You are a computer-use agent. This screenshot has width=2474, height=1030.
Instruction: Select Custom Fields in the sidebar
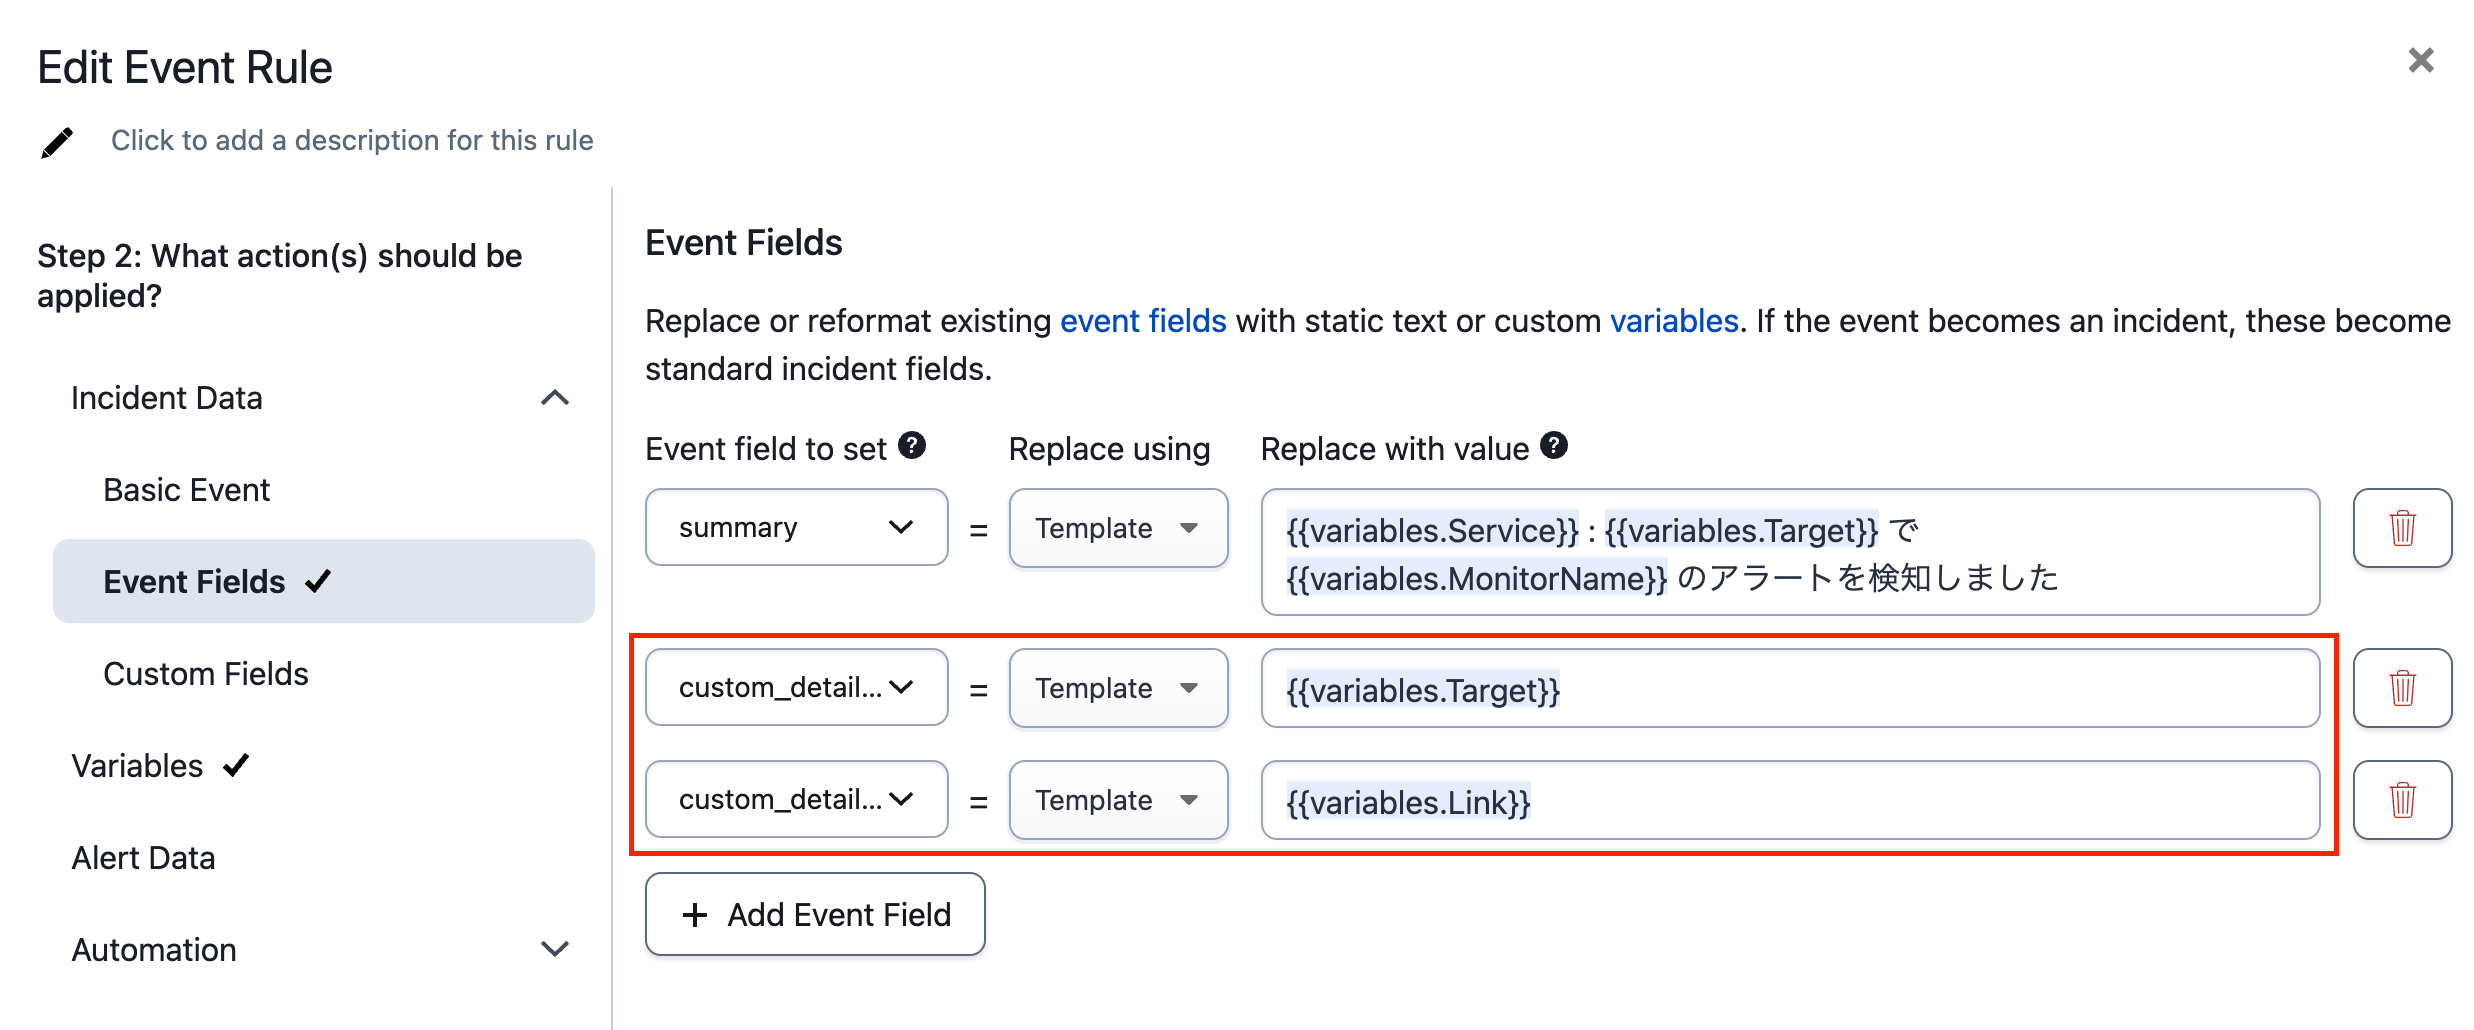(205, 673)
